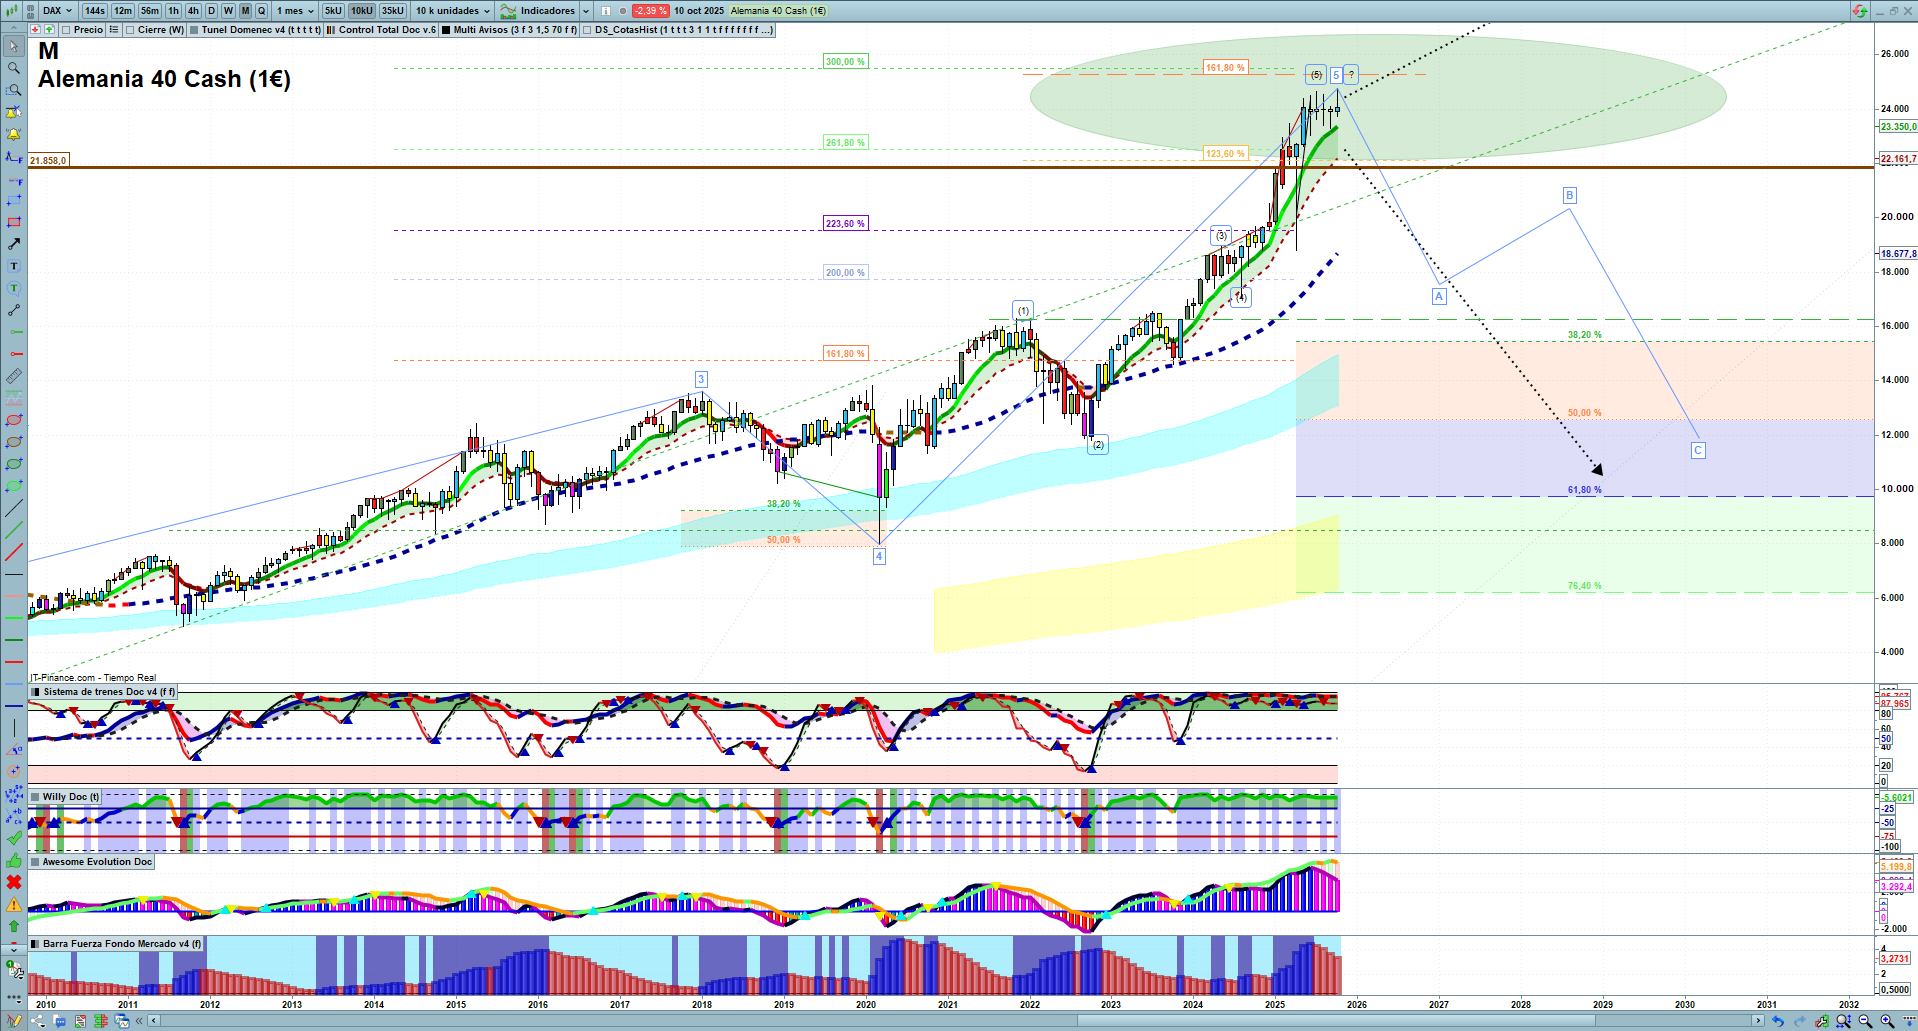Select the blue T text tool
The image size is (1918, 1031).
(x=14, y=266)
